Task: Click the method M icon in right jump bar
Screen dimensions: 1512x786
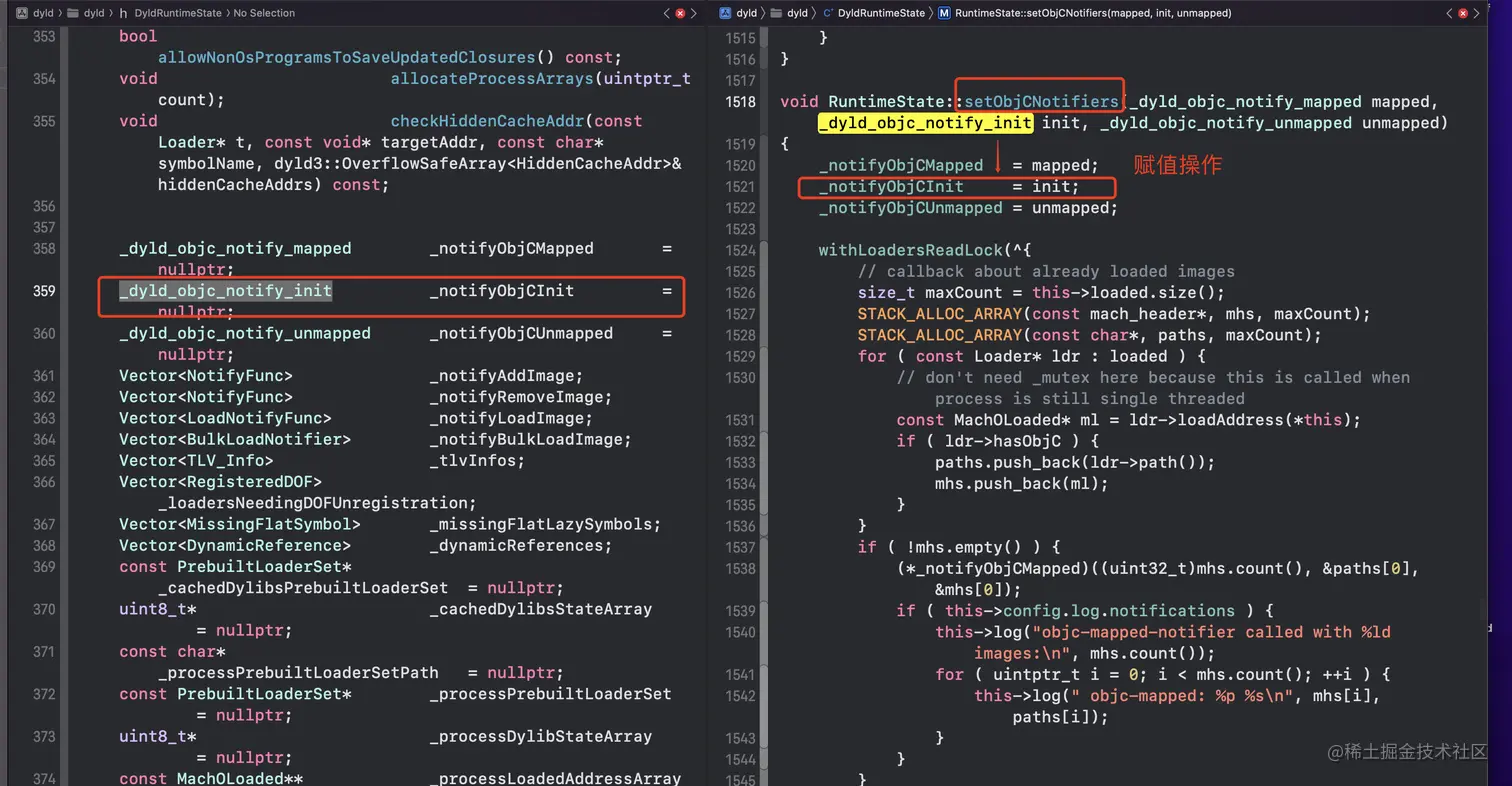Action: (944, 13)
